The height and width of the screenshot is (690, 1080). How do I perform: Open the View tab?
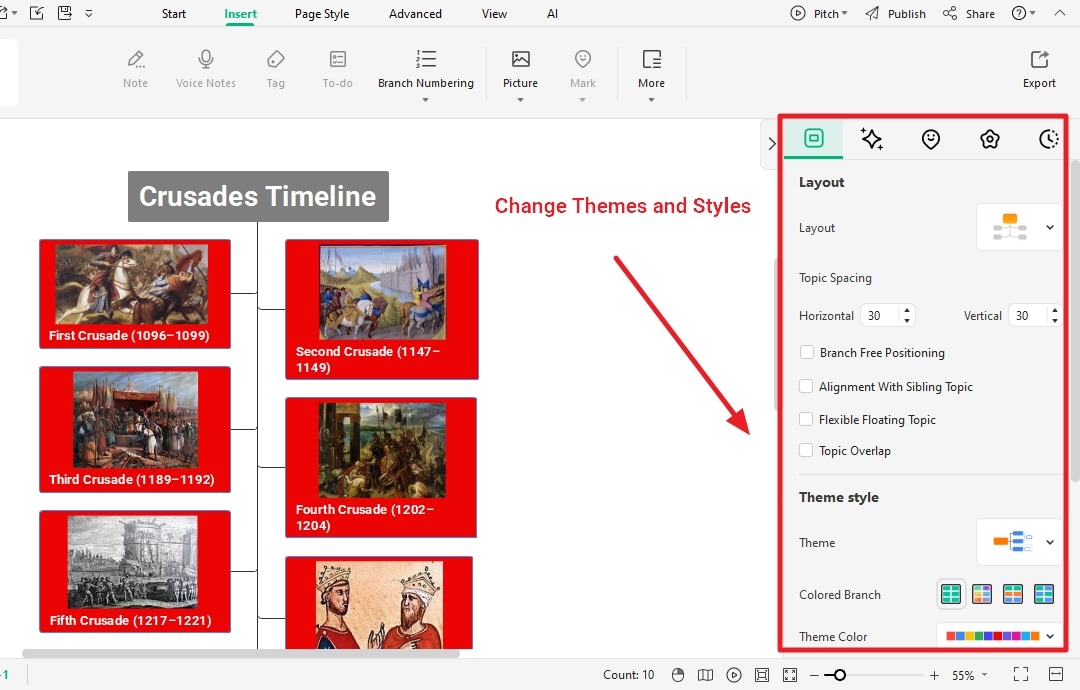coord(494,14)
